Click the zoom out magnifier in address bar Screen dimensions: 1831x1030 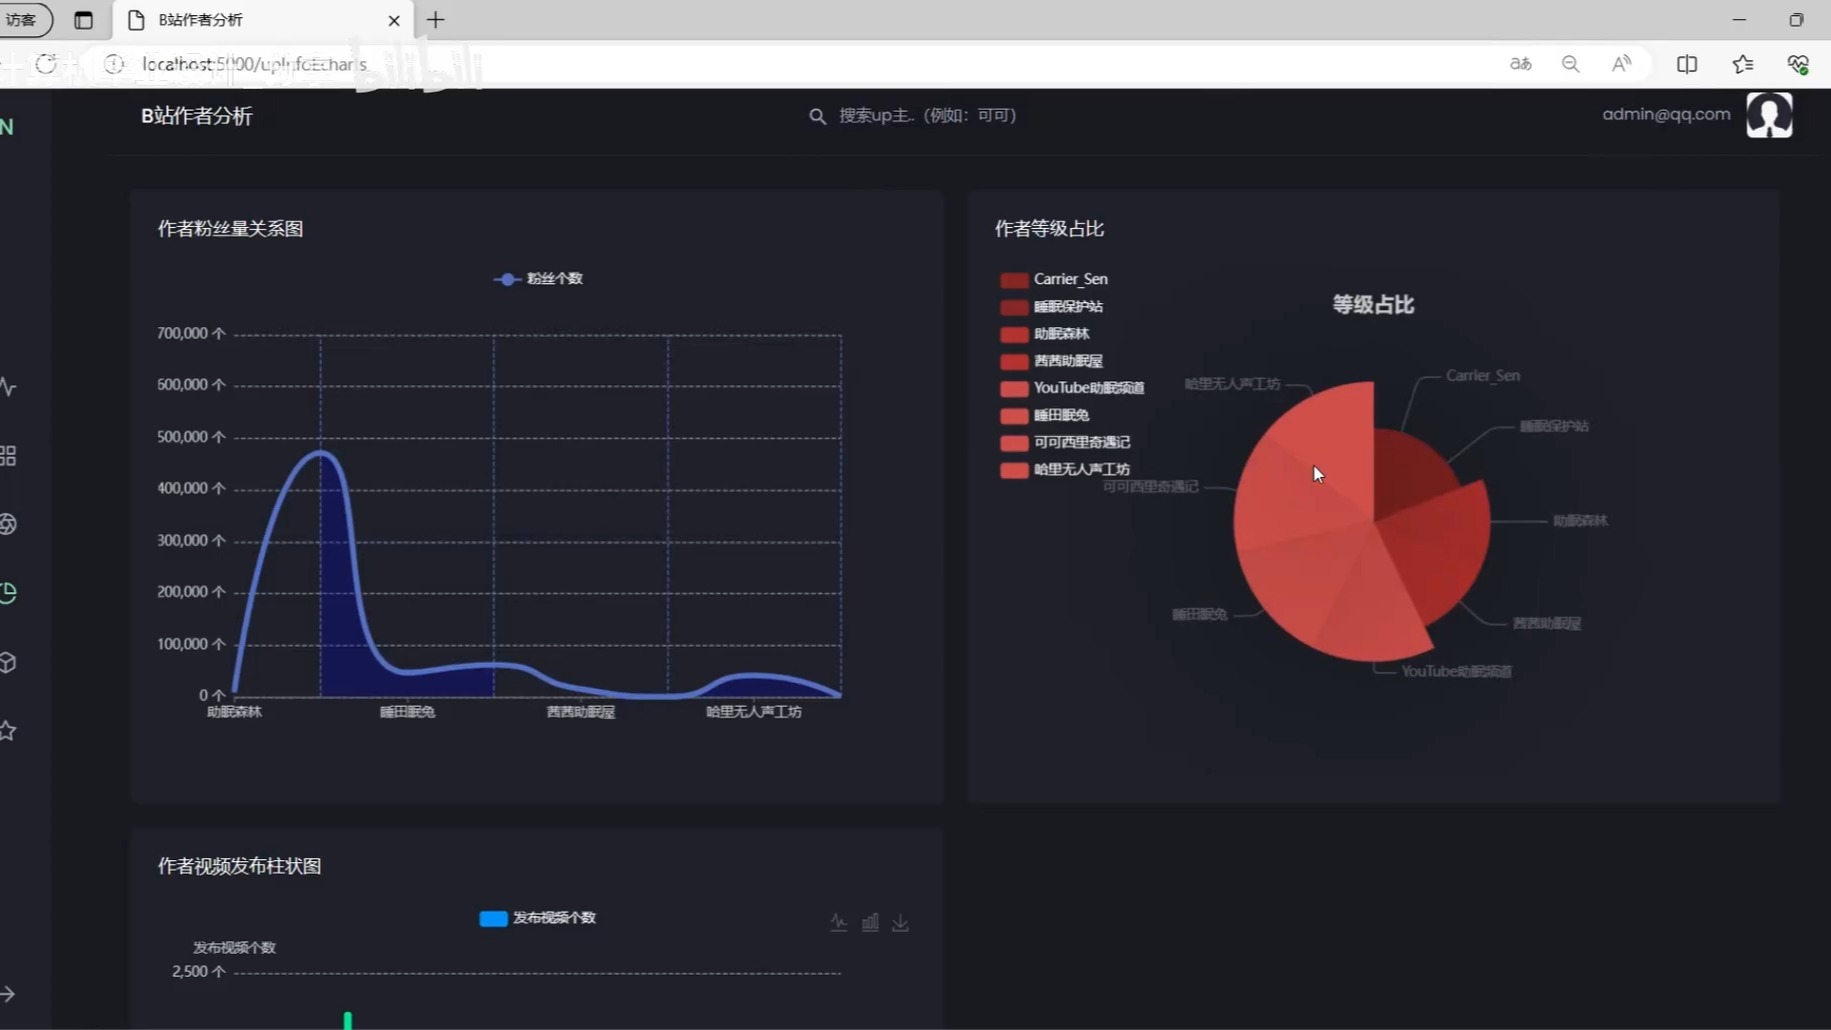1570,64
